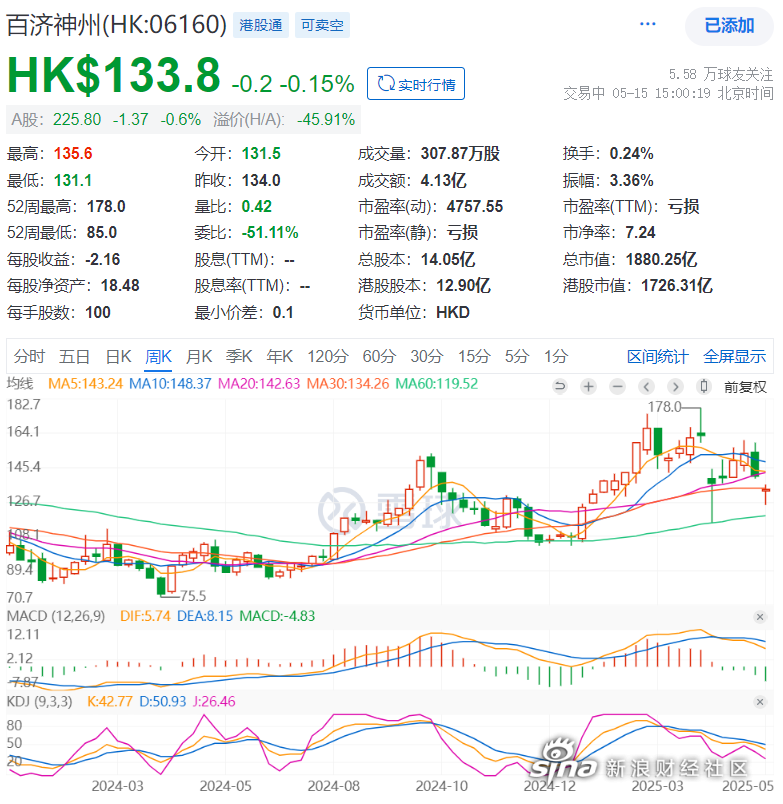Switch to 15分 chart tab
The width and height of the screenshot is (783, 804).
coord(474,356)
